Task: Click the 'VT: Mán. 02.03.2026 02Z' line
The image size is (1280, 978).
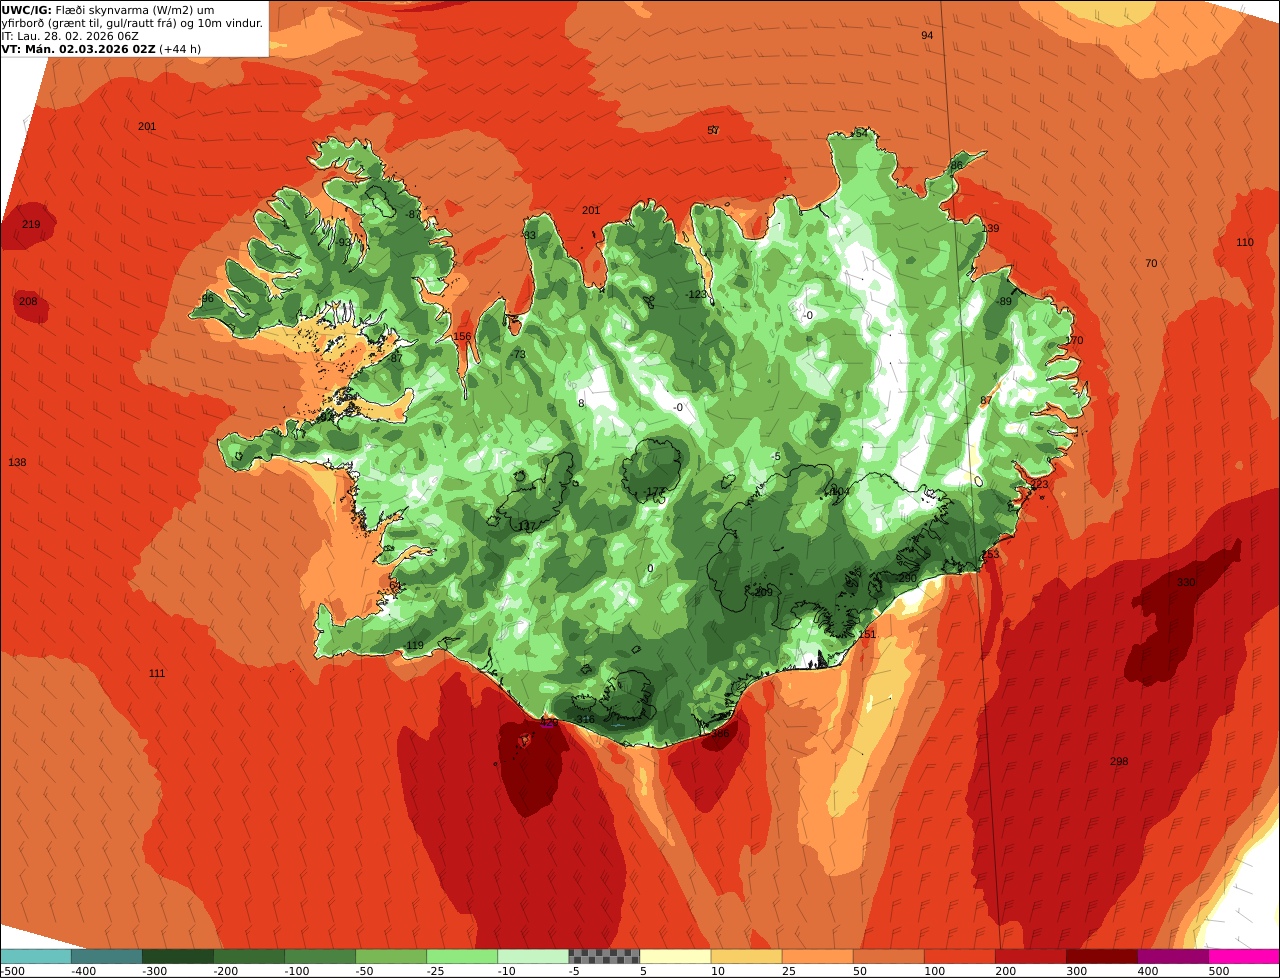Action: tap(78, 49)
